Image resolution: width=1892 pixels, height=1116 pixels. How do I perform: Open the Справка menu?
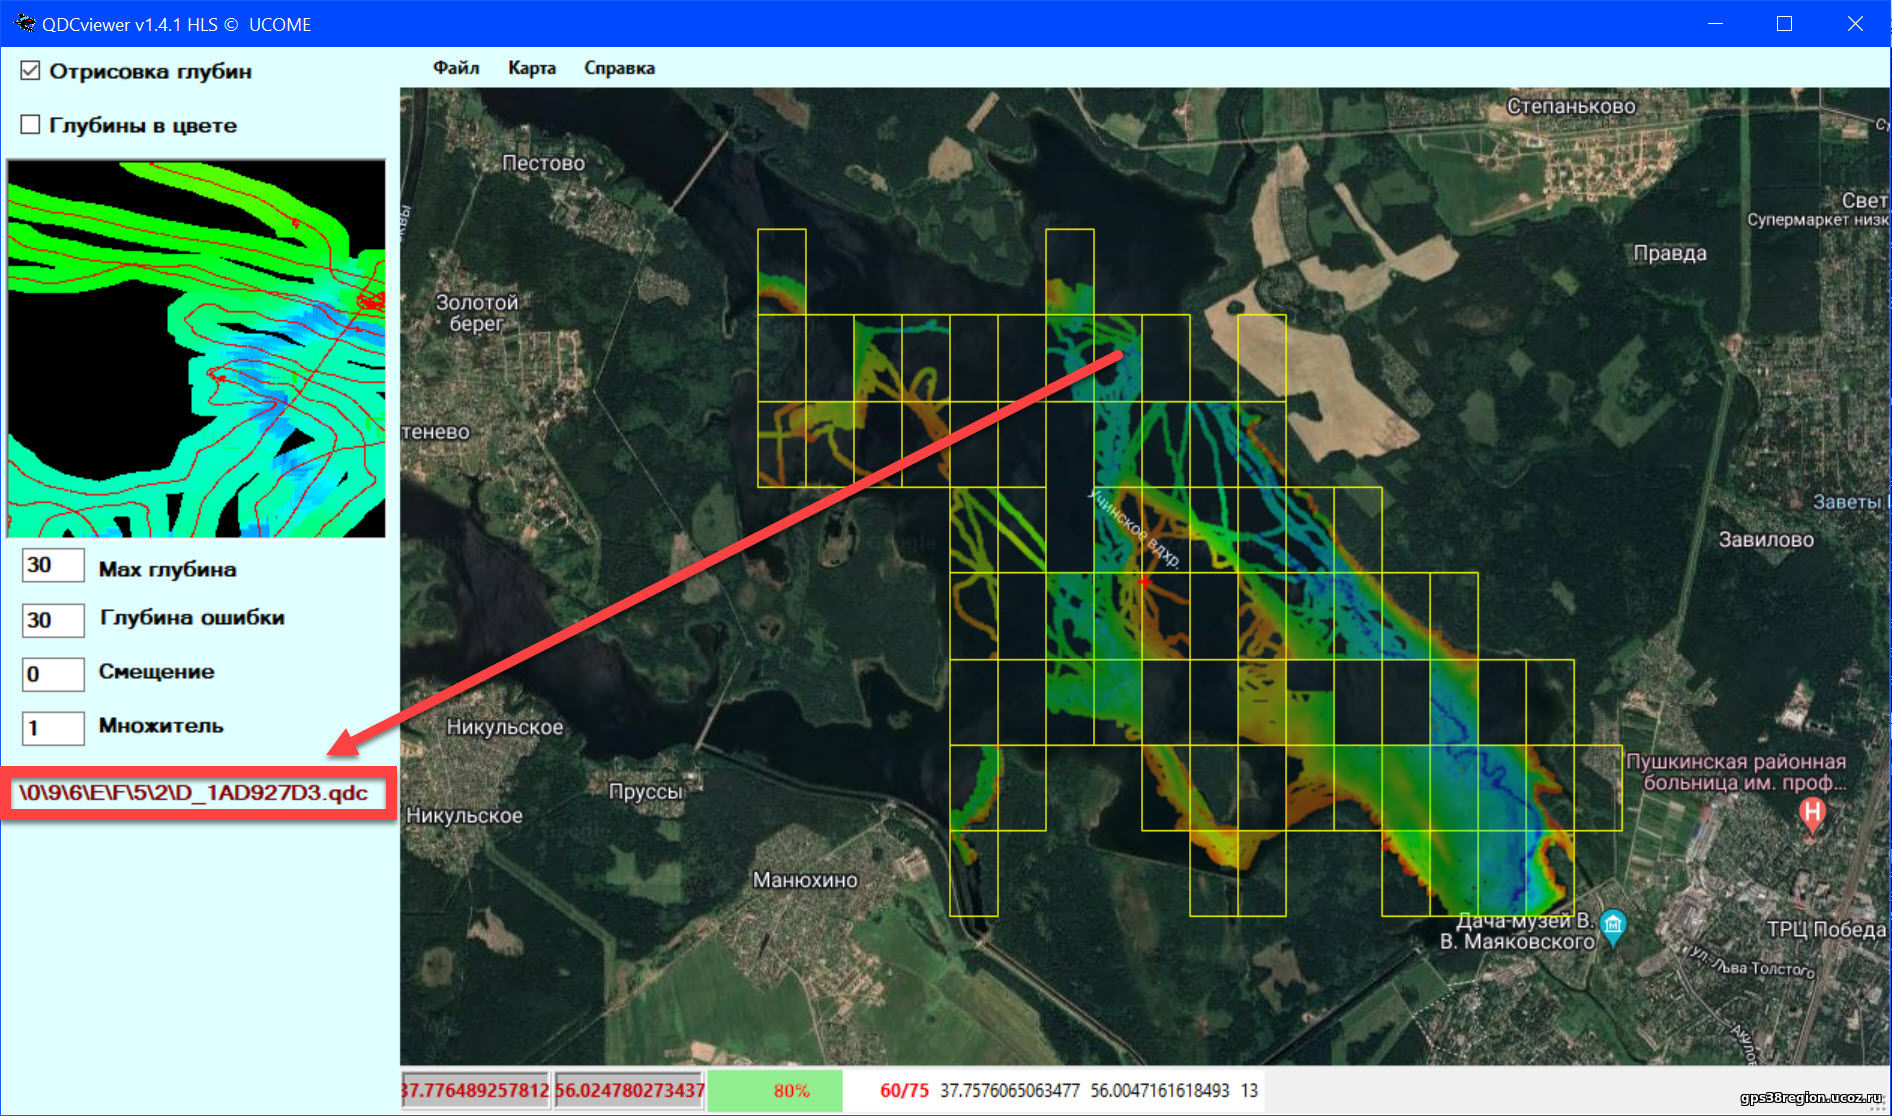[x=619, y=68]
